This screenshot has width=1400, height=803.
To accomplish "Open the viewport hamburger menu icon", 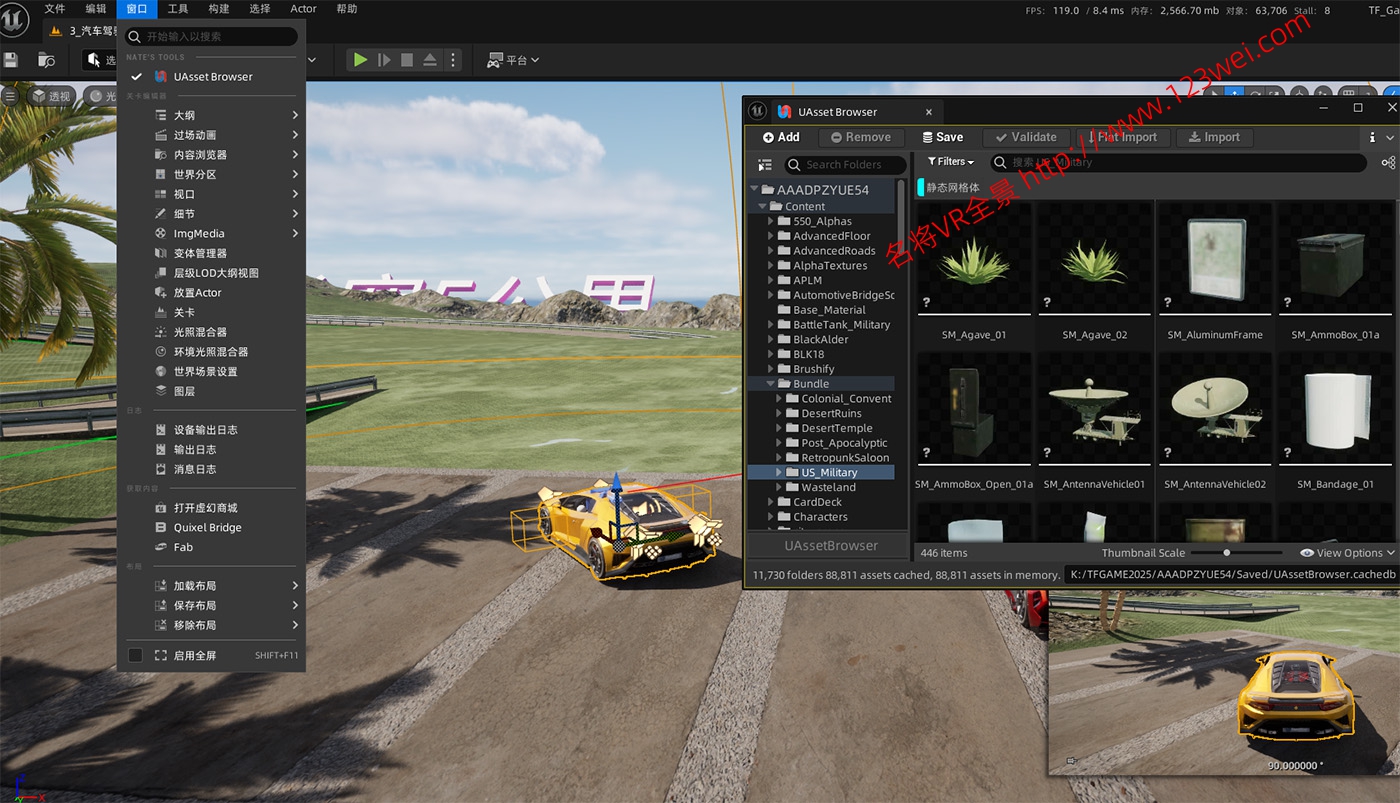I will click(10, 96).
